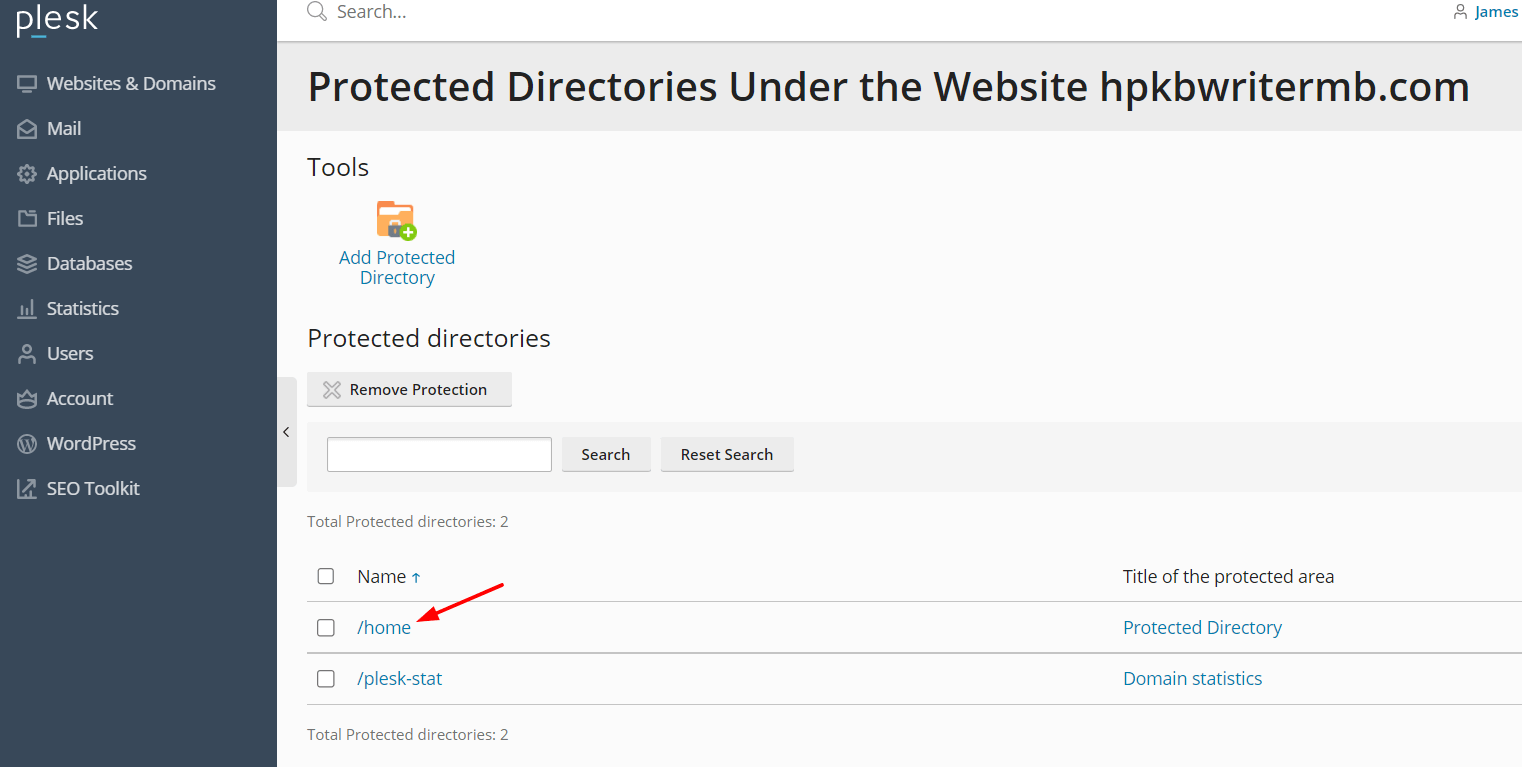The image size is (1522, 767).
Task: Check the checkbox next to /plesk-stat
Action: click(325, 678)
